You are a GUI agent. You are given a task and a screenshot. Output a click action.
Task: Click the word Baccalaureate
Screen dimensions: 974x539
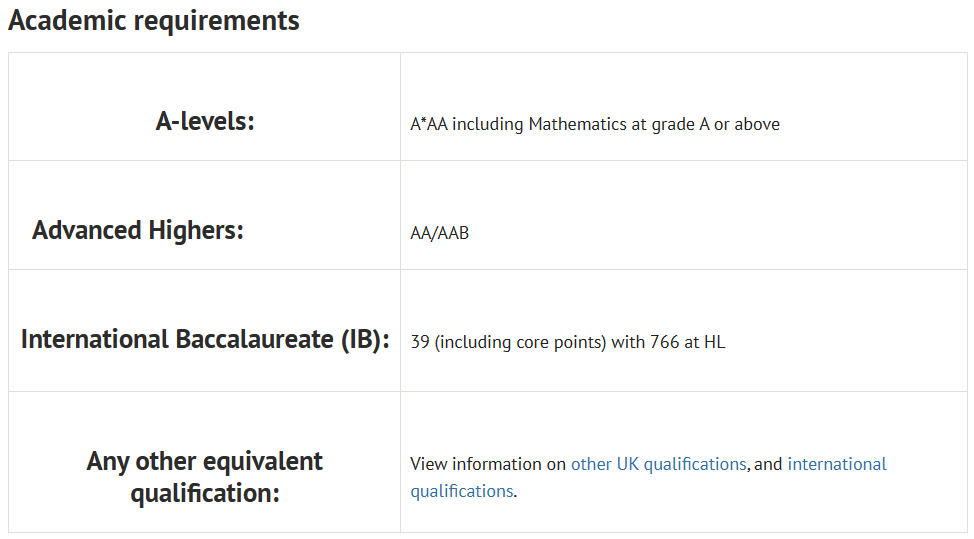255,340
